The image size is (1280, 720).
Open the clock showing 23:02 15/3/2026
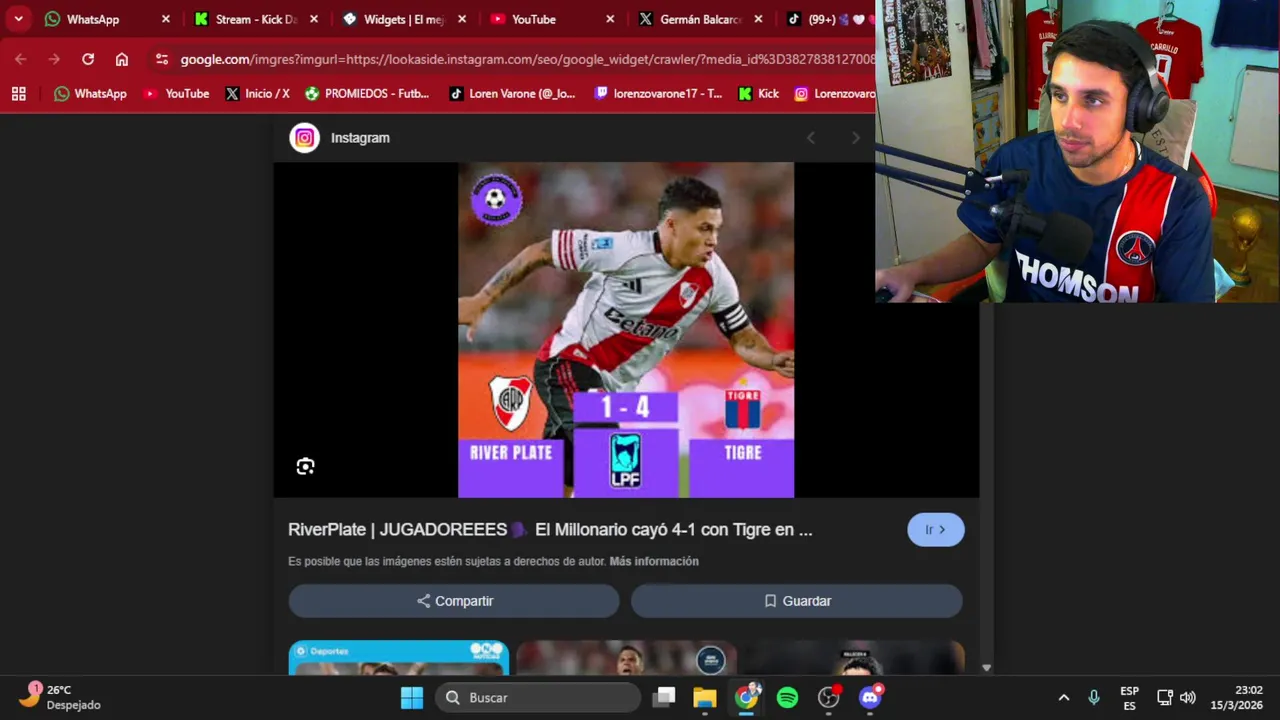point(1236,698)
